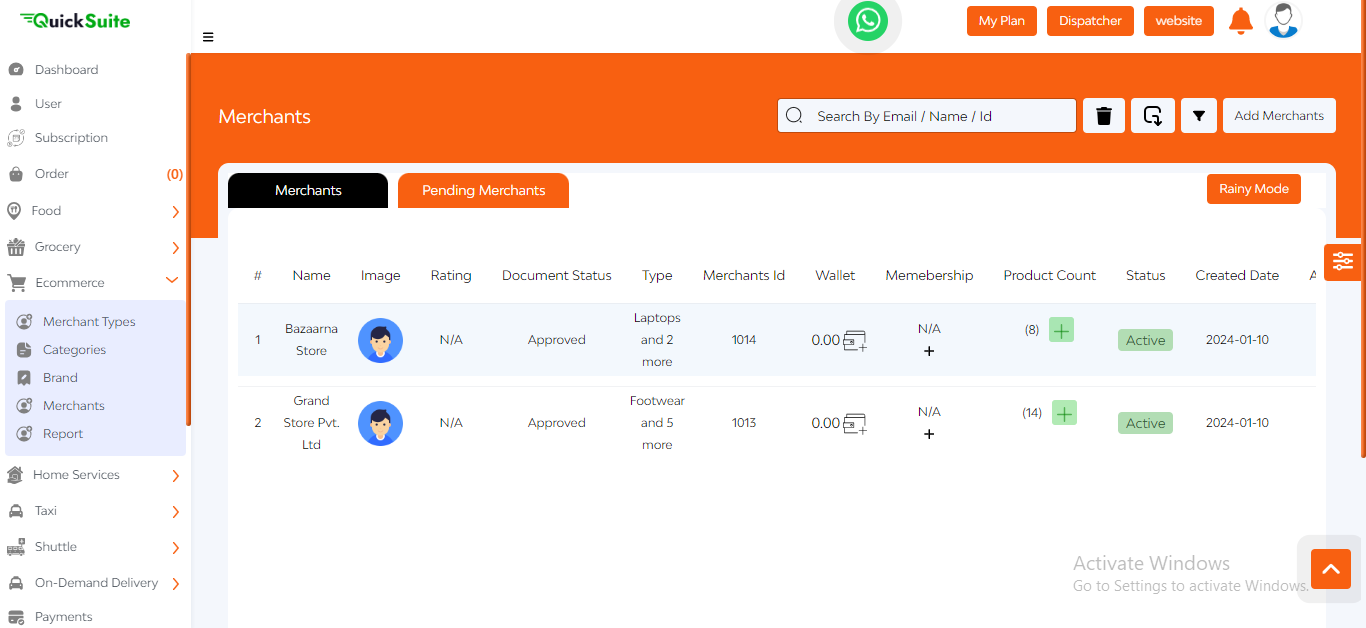1366x628 pixels.
Task: Click the hamburger menu icon
Action: (208, 38)
